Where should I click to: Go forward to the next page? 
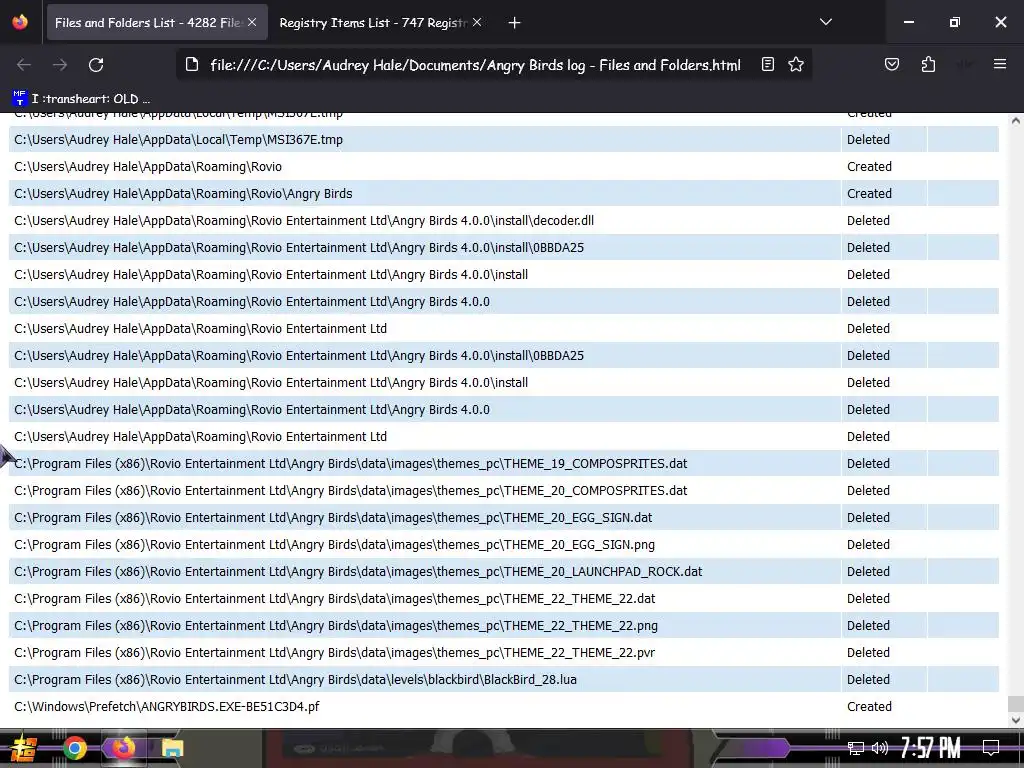click(x=60, y=65)
